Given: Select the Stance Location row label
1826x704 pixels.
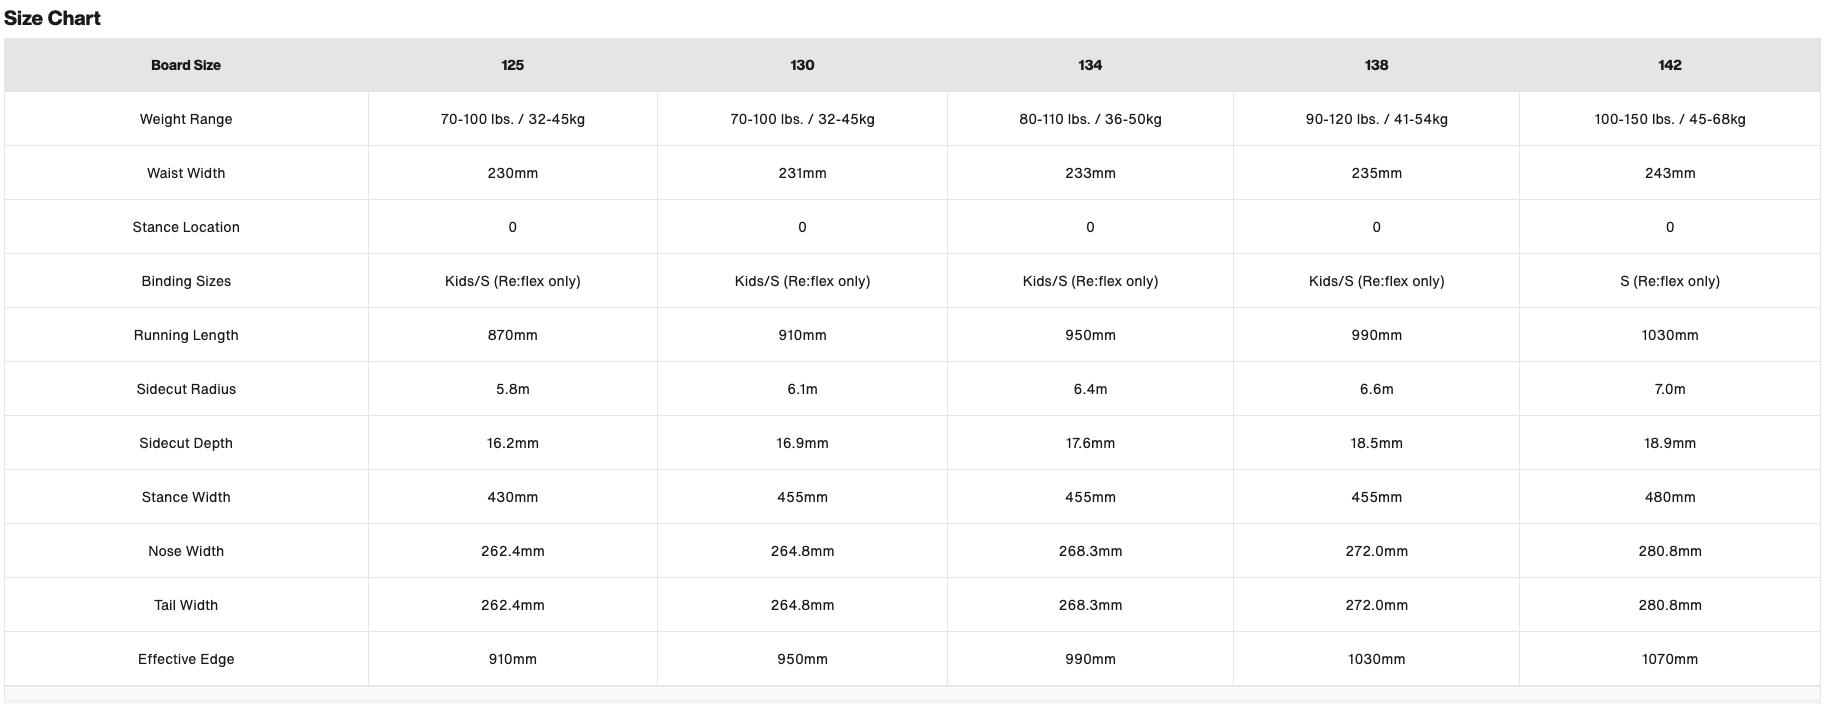Looking at the screenshot, I should (186, 227).
